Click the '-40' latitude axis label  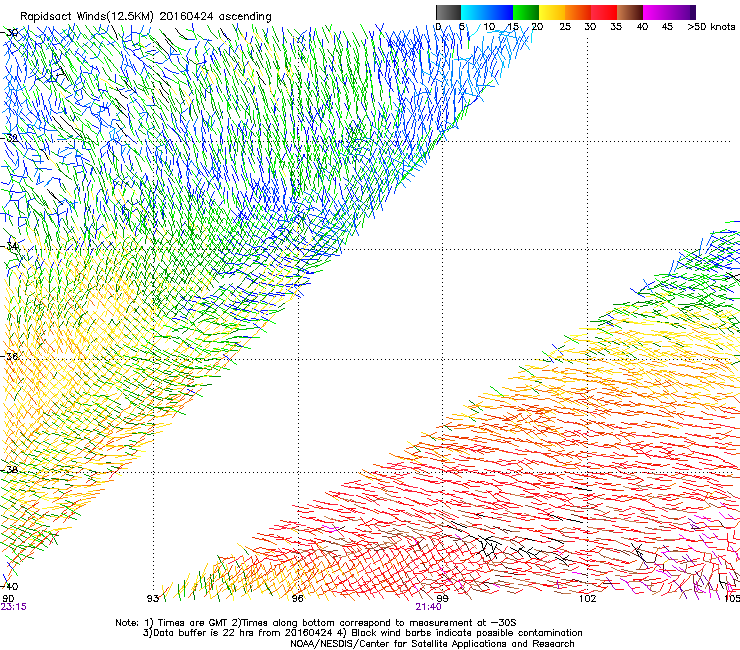[x=9, y=586]
